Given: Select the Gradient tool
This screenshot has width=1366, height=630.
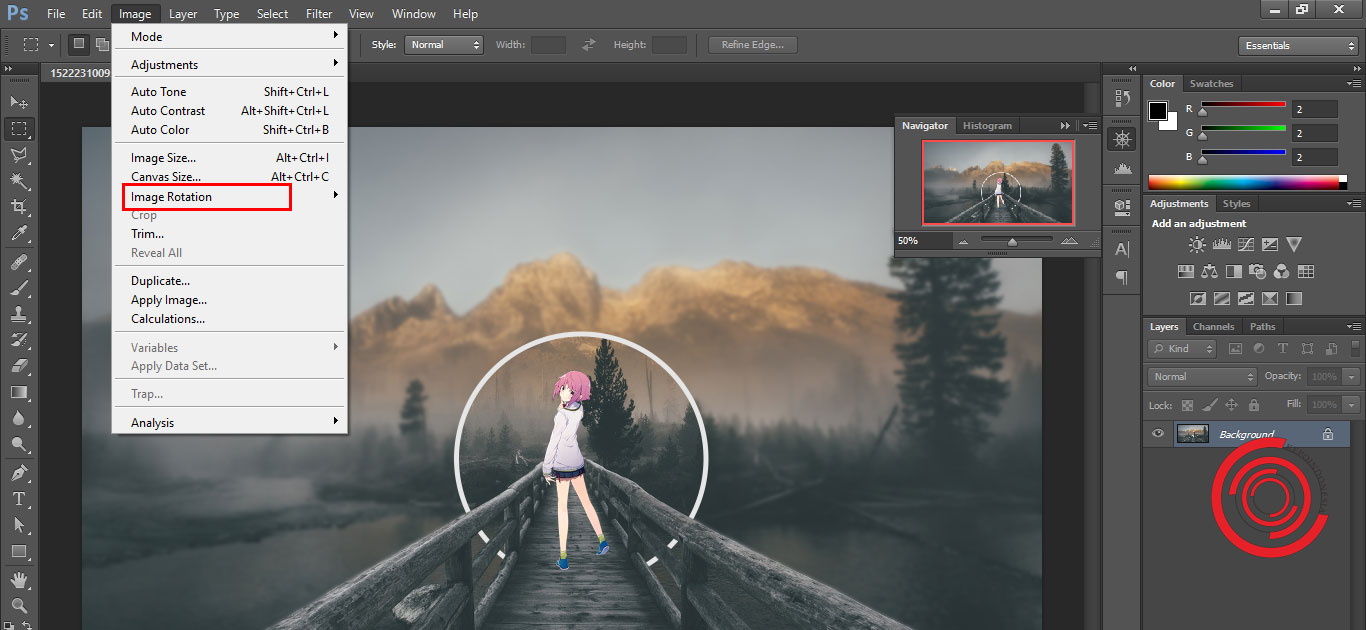Looking at the screenshot, I should [x=19, y=392].
